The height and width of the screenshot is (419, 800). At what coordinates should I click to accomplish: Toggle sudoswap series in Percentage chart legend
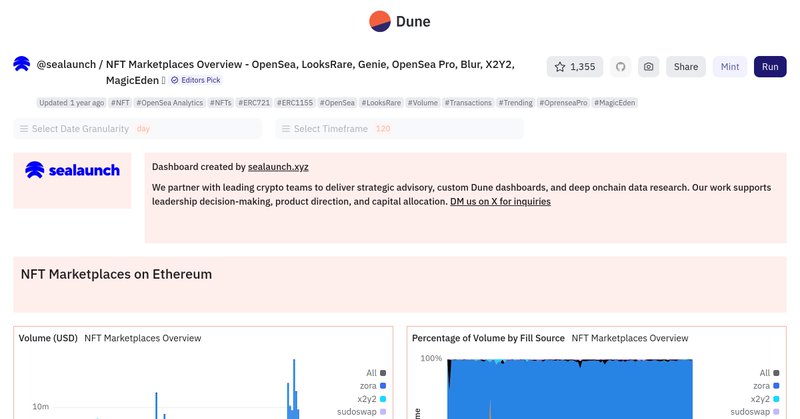pyautogui.click(x=755, y=412)
